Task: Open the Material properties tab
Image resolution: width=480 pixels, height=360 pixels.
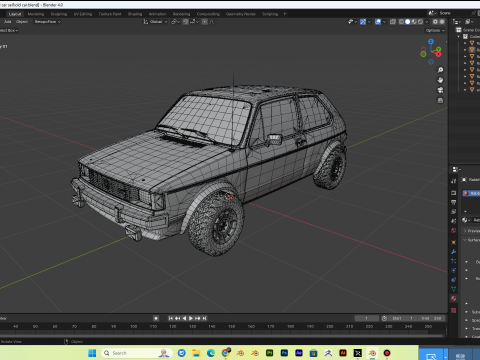Action: (x=453, y=298)
